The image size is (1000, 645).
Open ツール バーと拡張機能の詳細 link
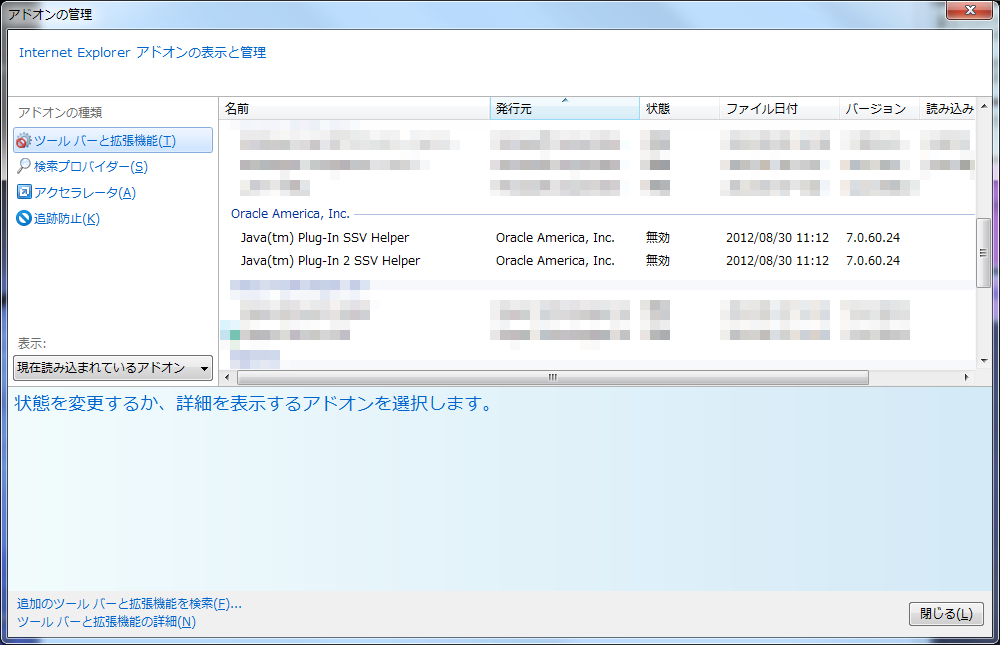point(106,622)
